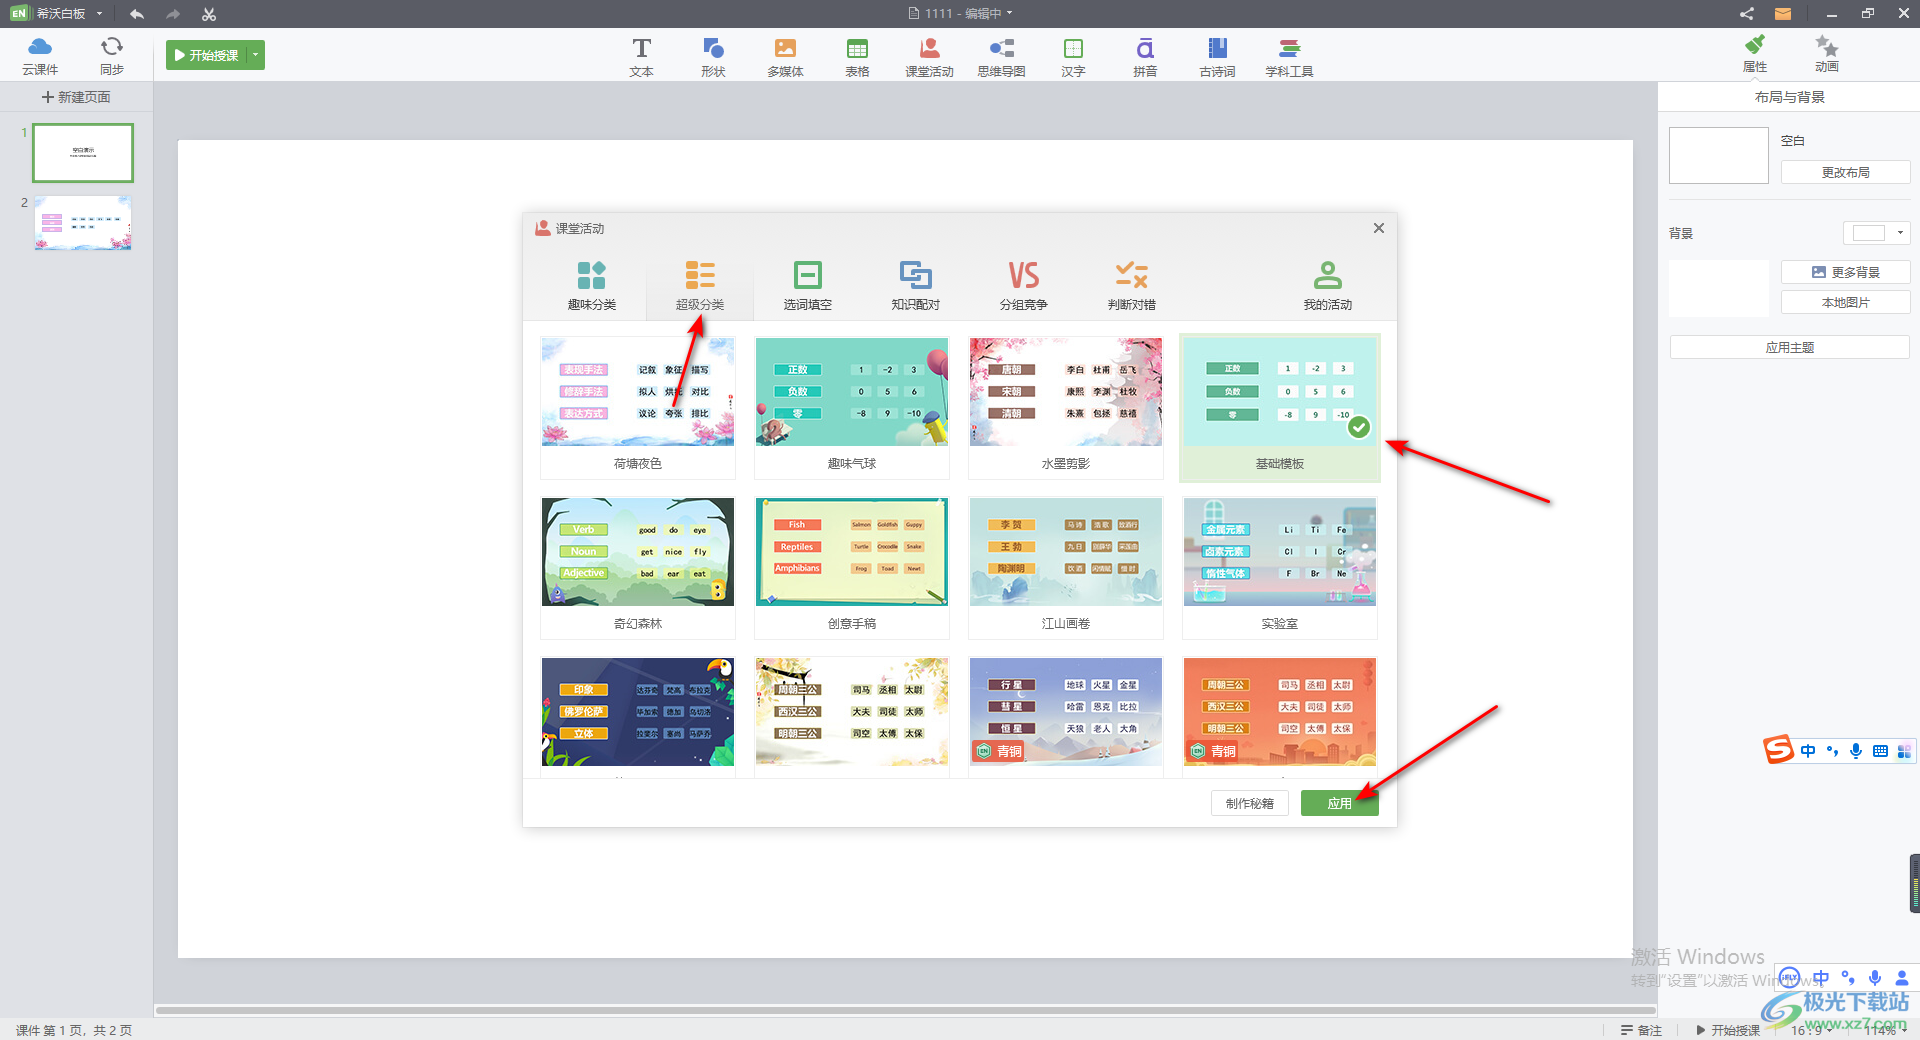This screenshot has width=1920, height=1040.
Task: Select the 奇幻森林 template
Action: coord(638,566)
